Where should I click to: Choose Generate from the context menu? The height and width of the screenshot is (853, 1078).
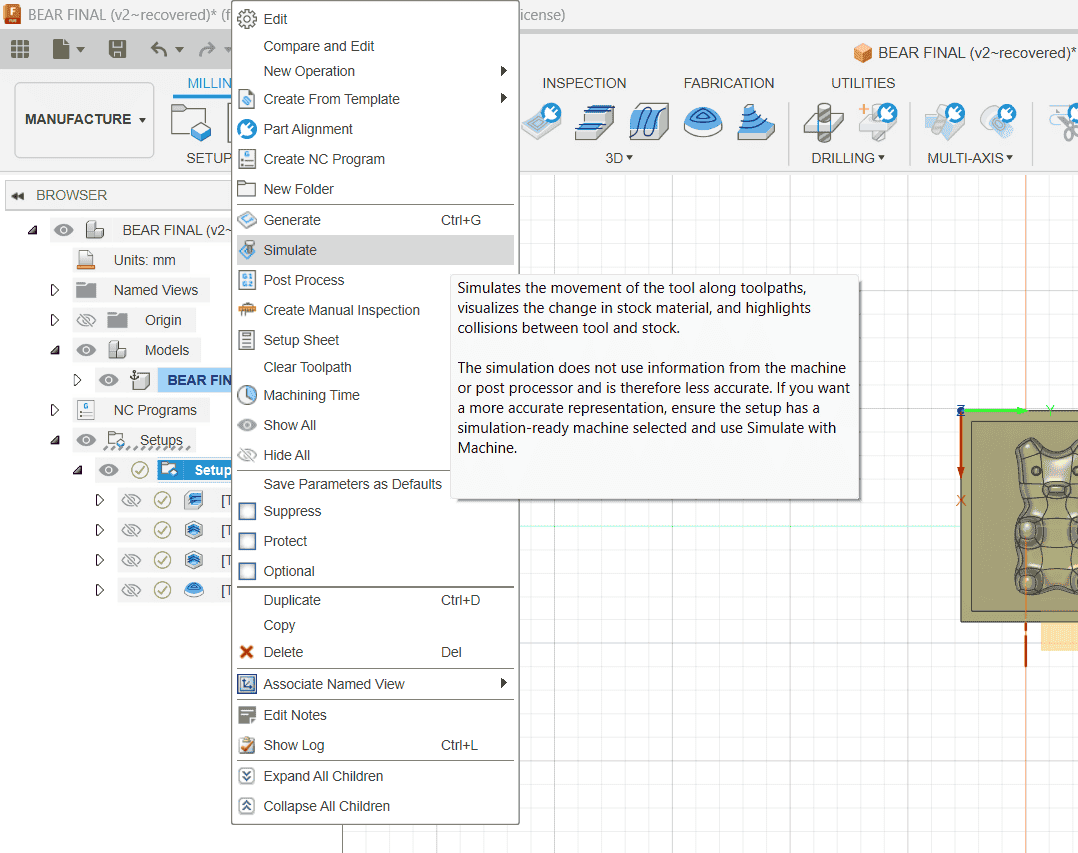click(375, 220)
